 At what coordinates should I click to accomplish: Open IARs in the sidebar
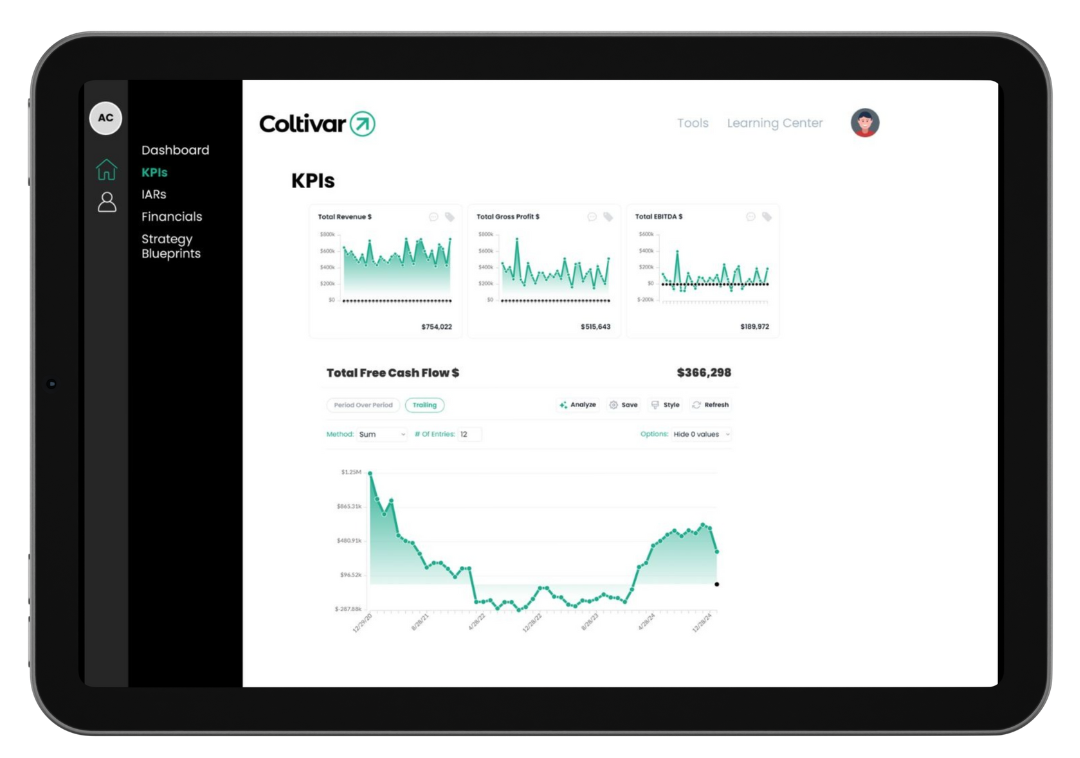154,194
